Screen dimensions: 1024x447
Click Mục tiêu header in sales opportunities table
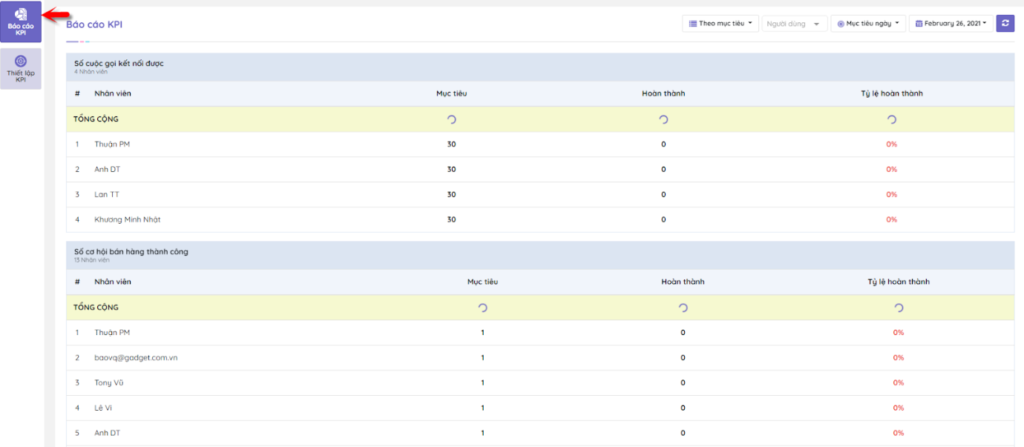pyautogui.click(x=483, y=282)
